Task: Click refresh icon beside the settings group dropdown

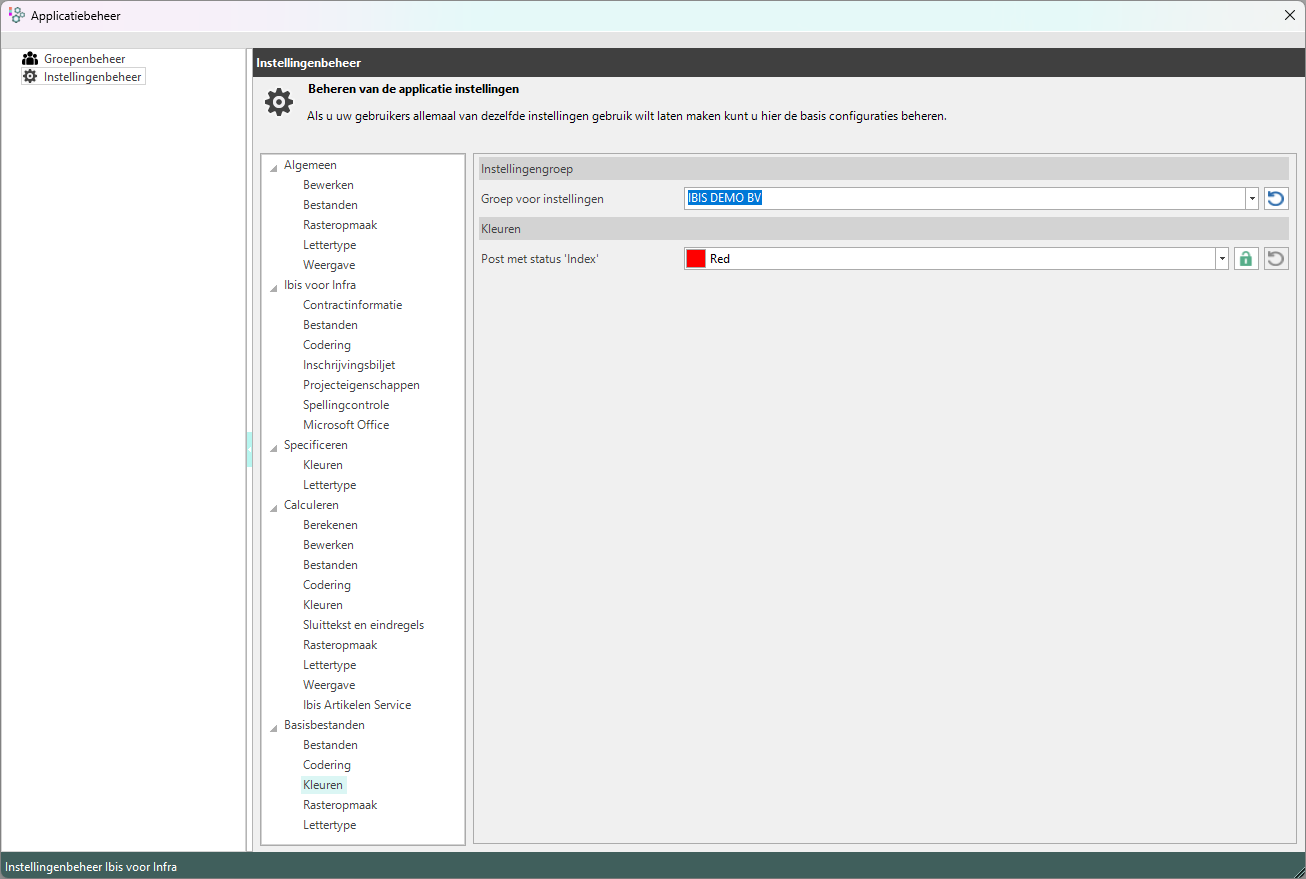Action: coord(1275,199)
